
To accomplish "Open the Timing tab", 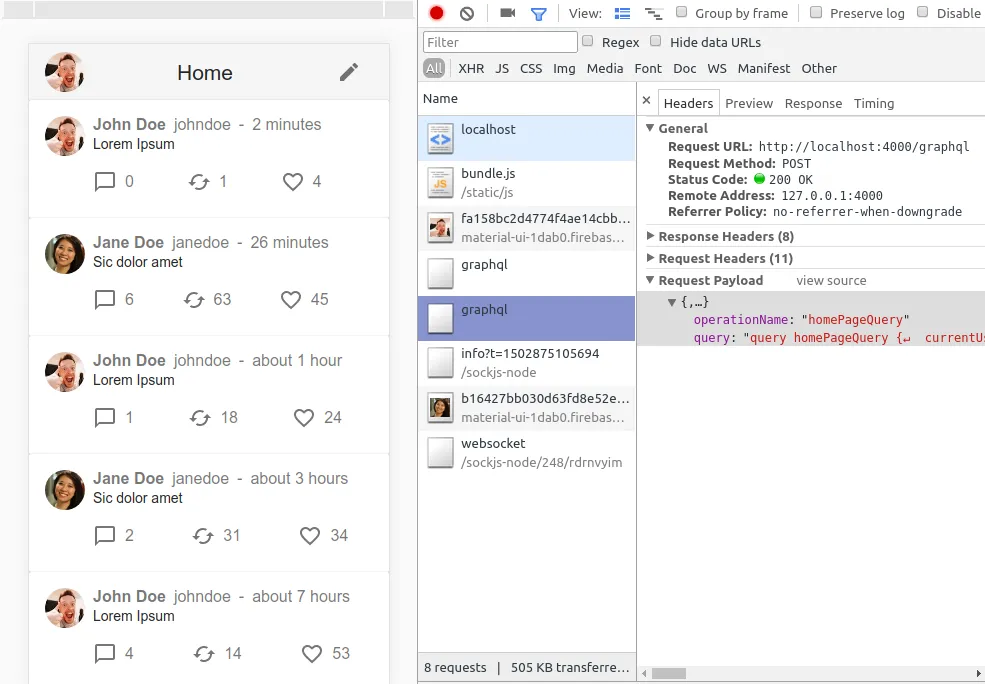I will coord(874,103).
